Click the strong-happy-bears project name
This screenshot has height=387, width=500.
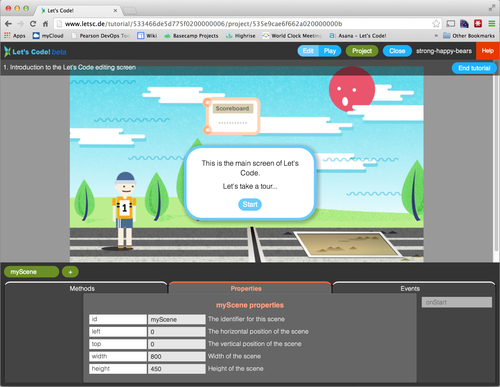tap(444, 51)
